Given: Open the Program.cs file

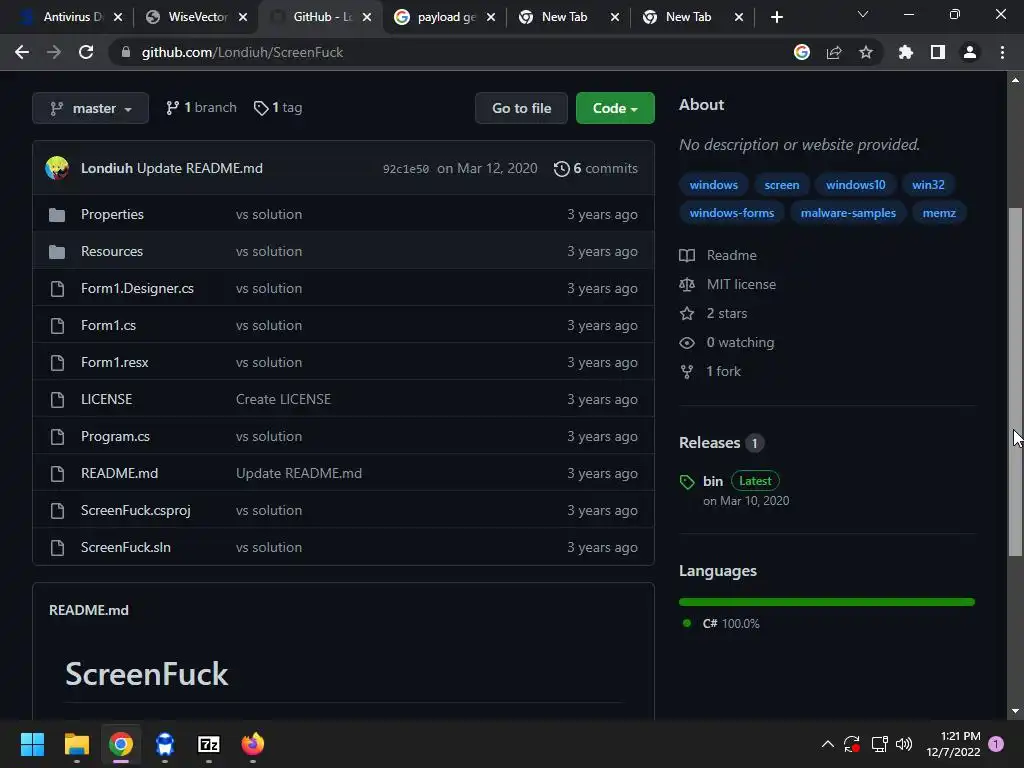Looking at the screenshot, I should 115,436.
